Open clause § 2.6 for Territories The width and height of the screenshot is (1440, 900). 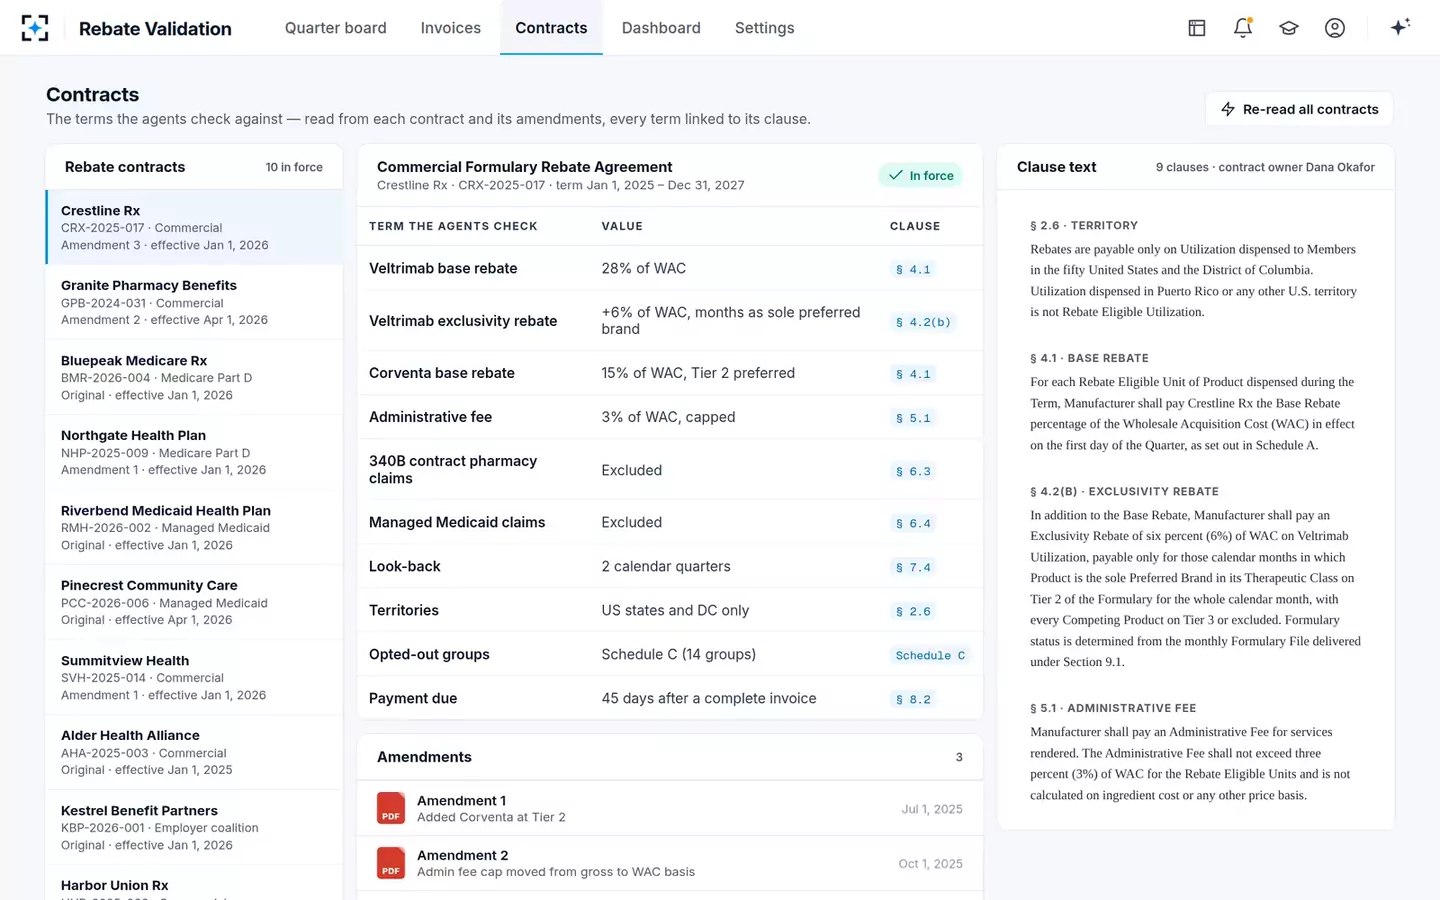[x=913, y=611]
